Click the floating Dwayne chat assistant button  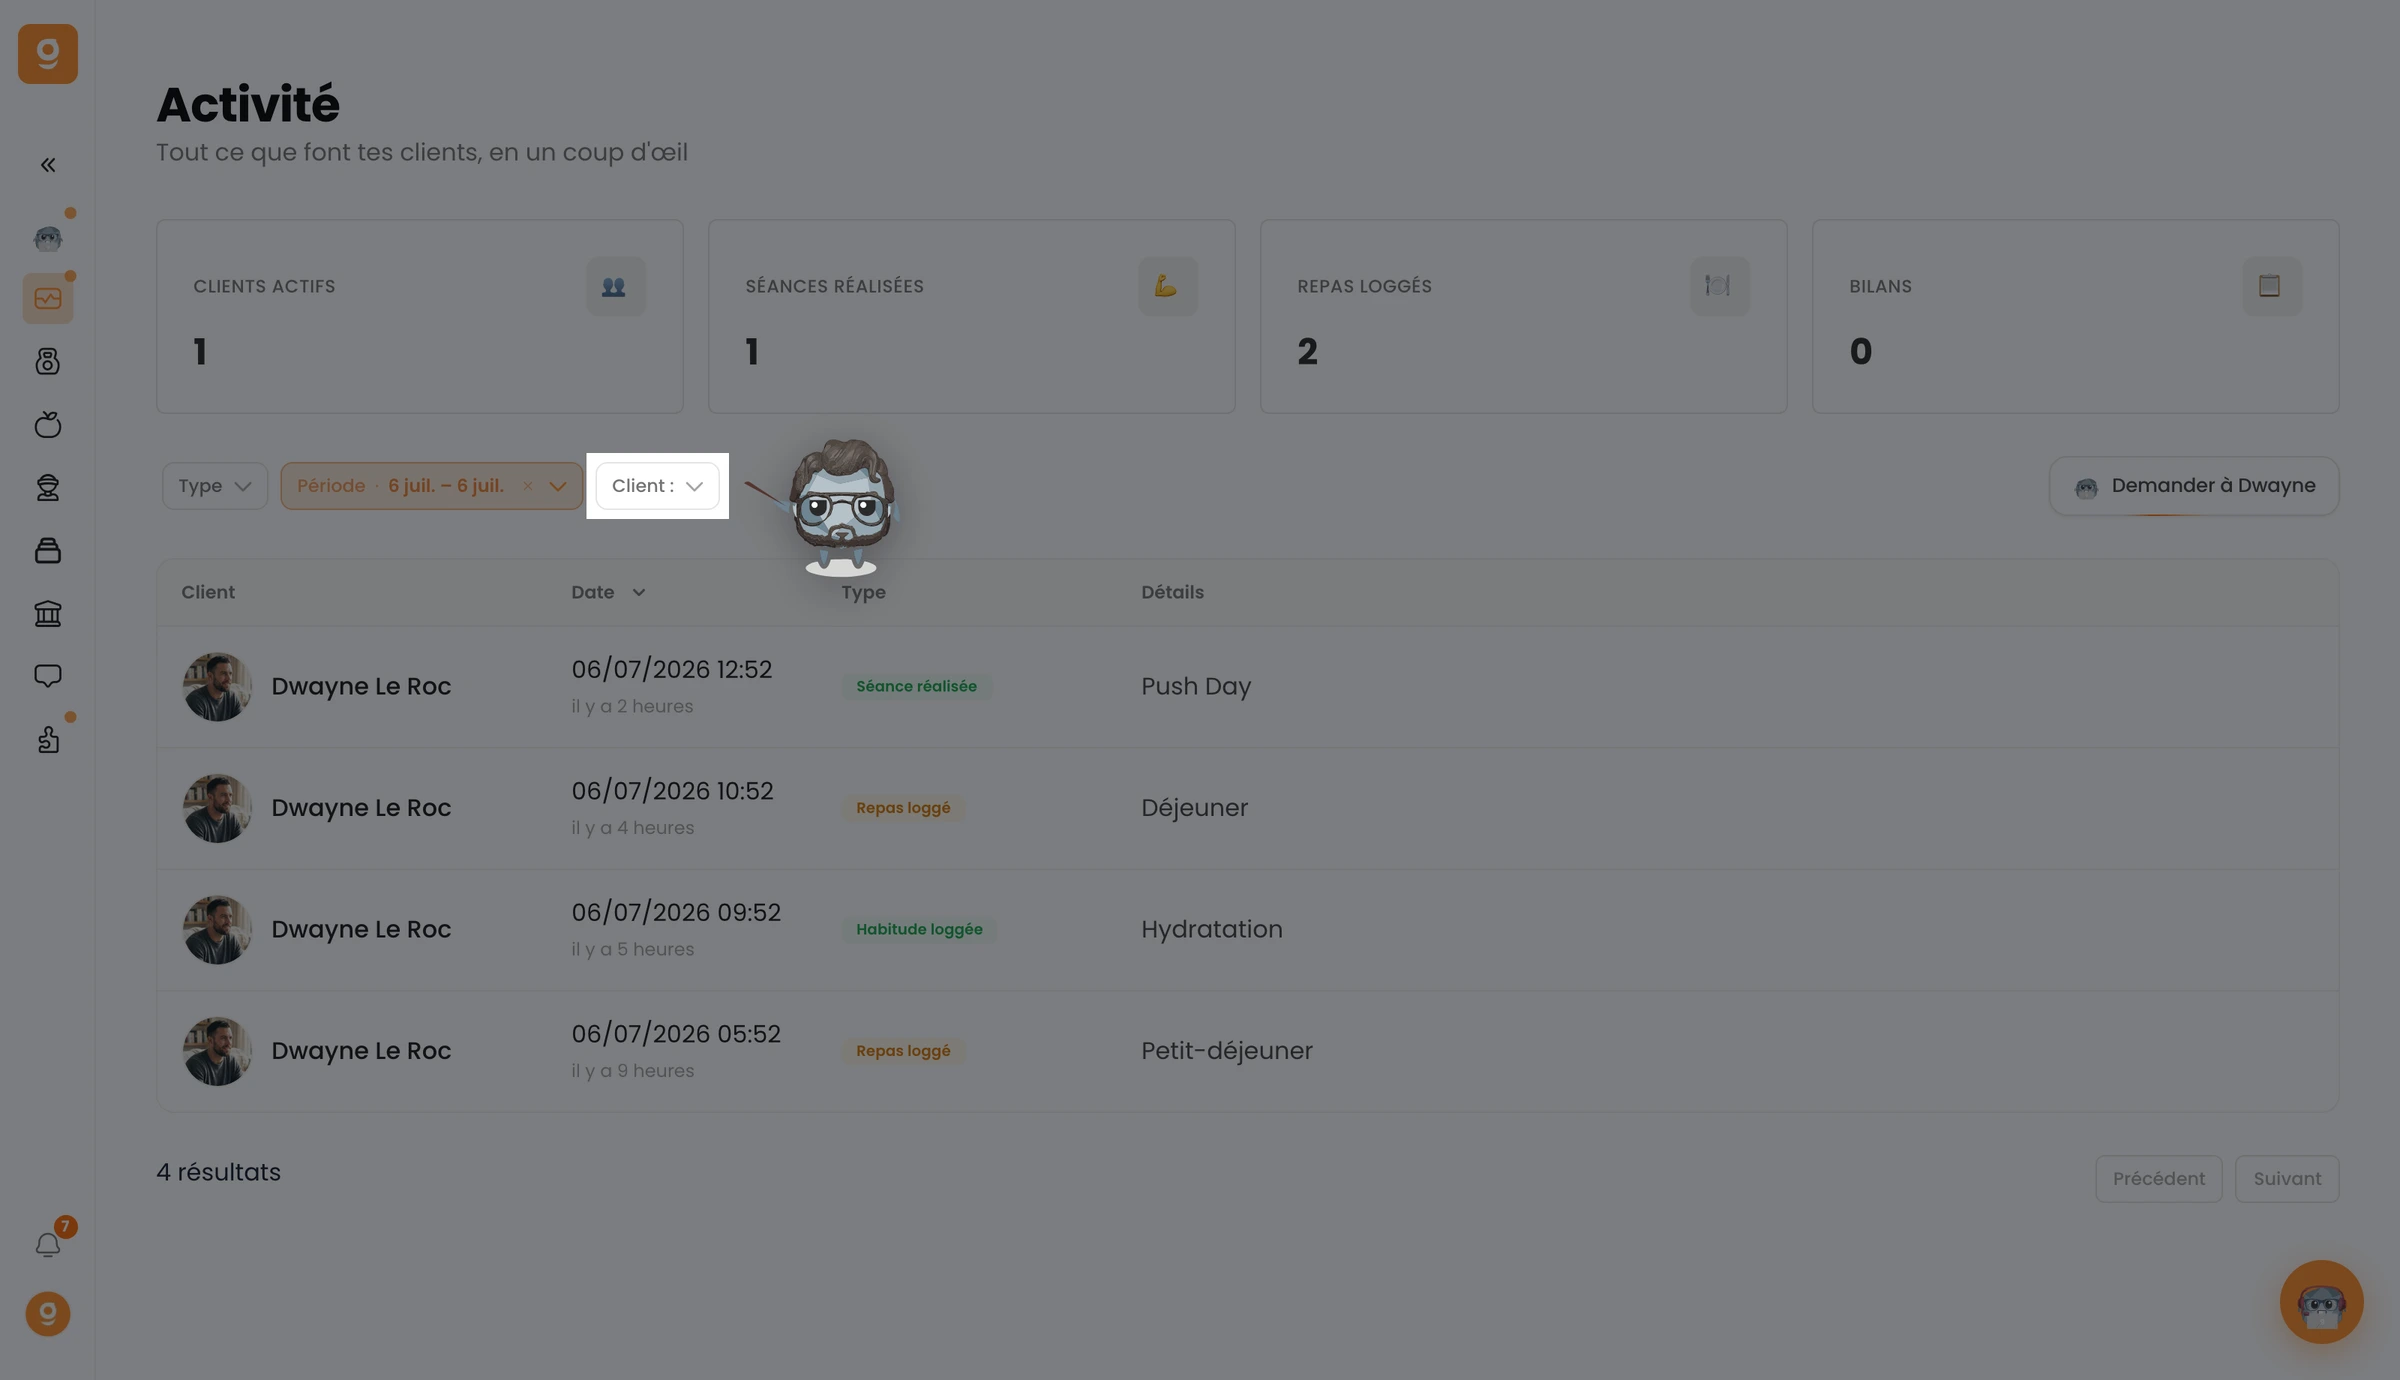point(2321,1301)
